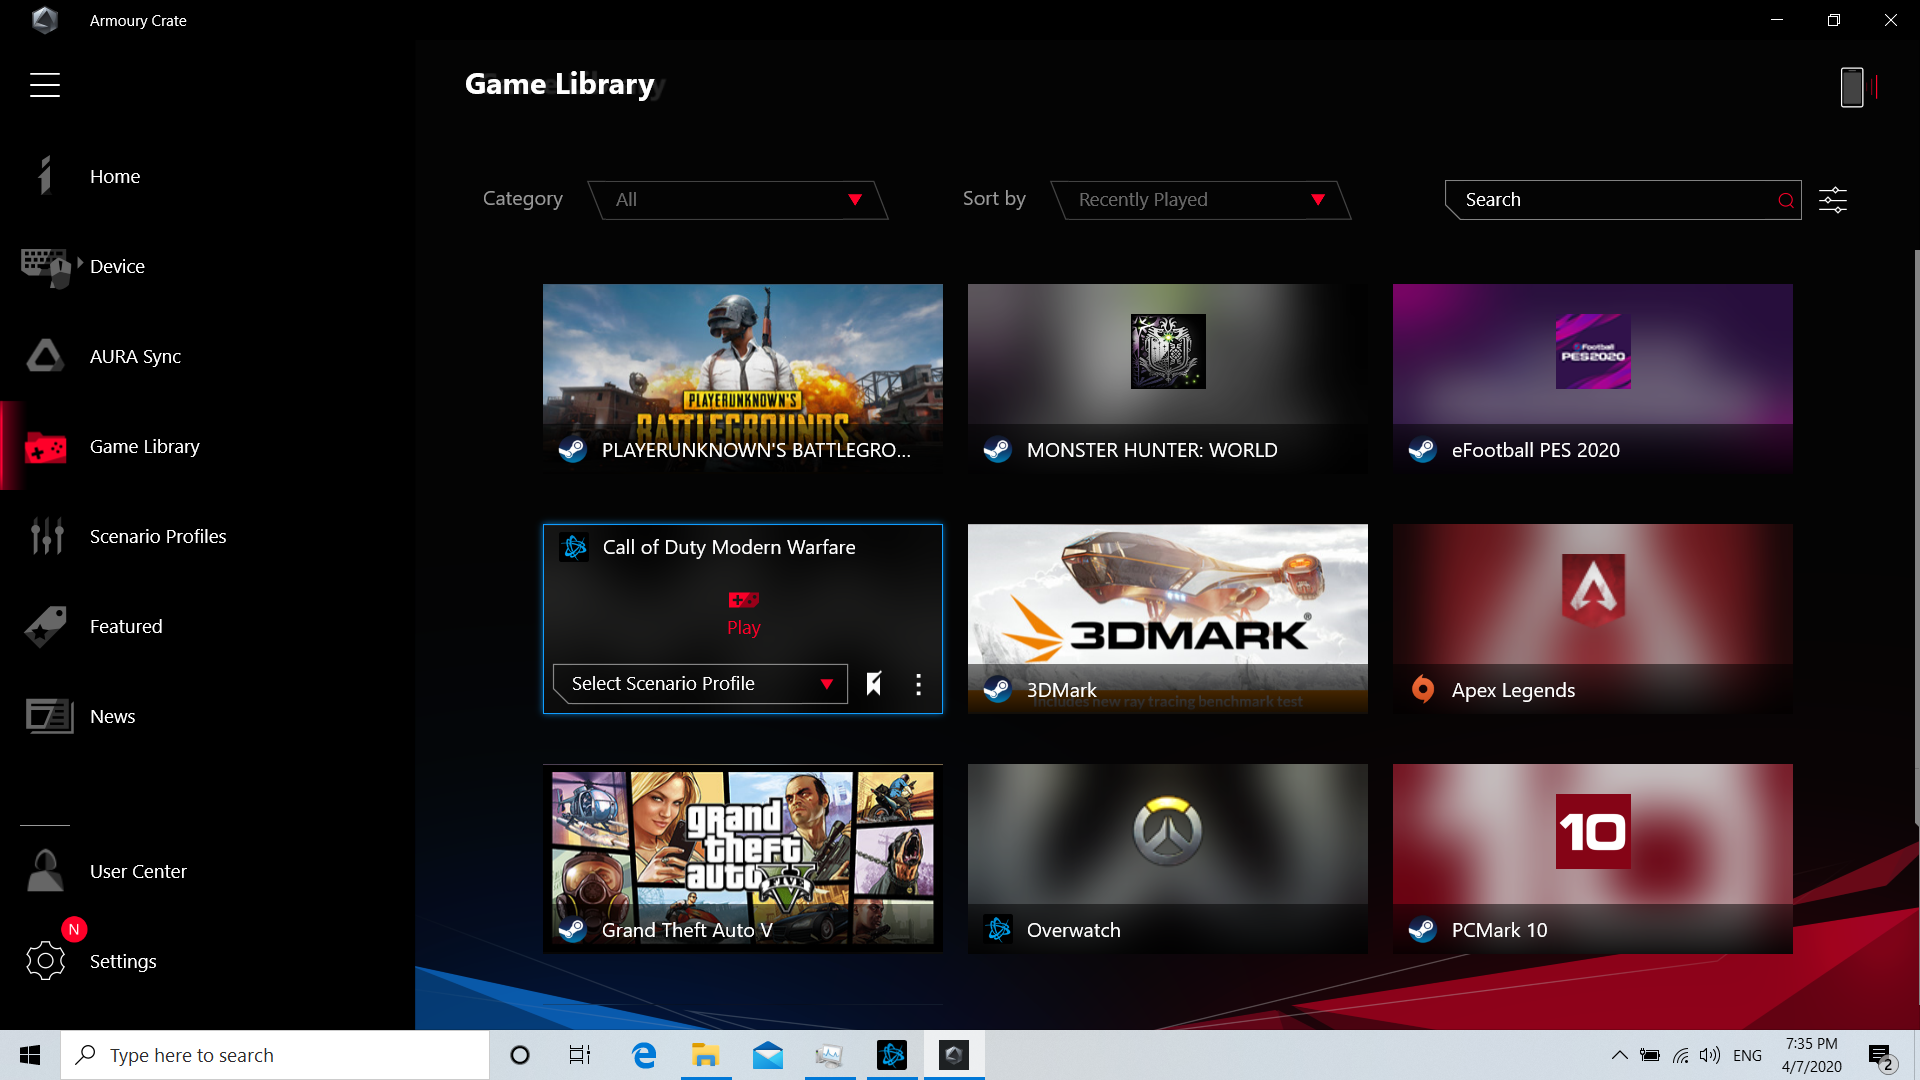Click the red Play text on Call of Duty

point(744,628)
